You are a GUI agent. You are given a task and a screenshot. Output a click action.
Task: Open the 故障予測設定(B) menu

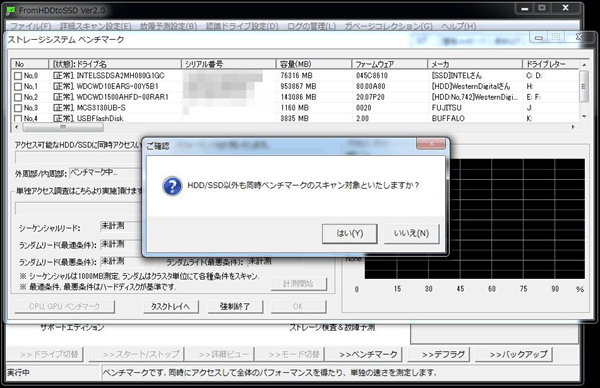168,26
